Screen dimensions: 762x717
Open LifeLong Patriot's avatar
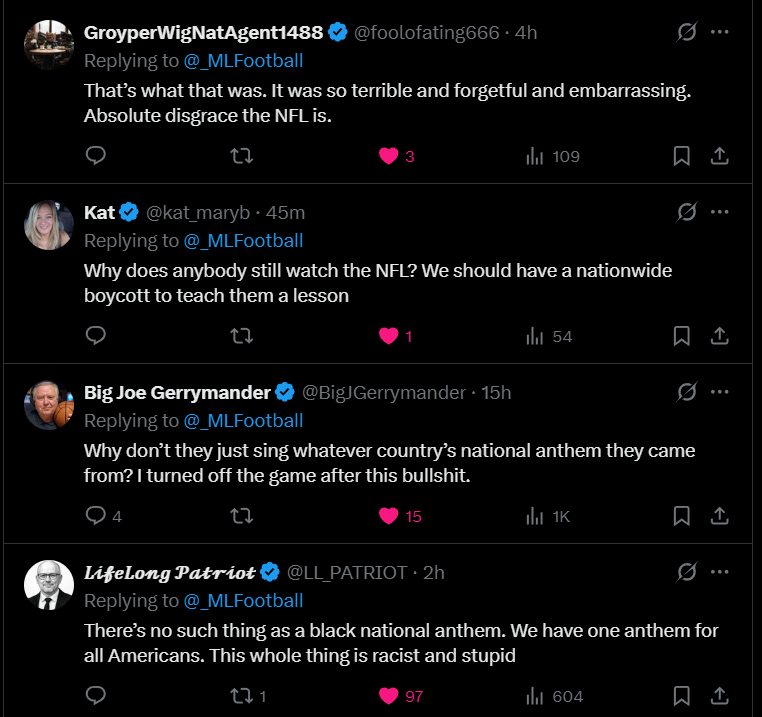coord(49,585)
